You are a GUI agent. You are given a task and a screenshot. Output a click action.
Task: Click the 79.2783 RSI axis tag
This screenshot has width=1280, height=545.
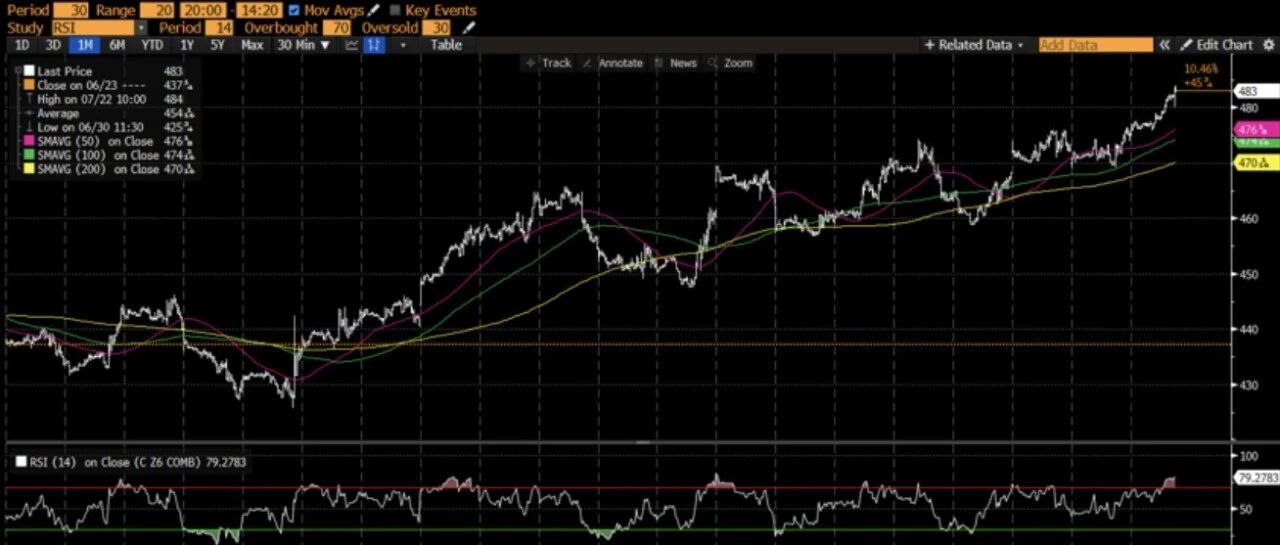point(1257,480)
